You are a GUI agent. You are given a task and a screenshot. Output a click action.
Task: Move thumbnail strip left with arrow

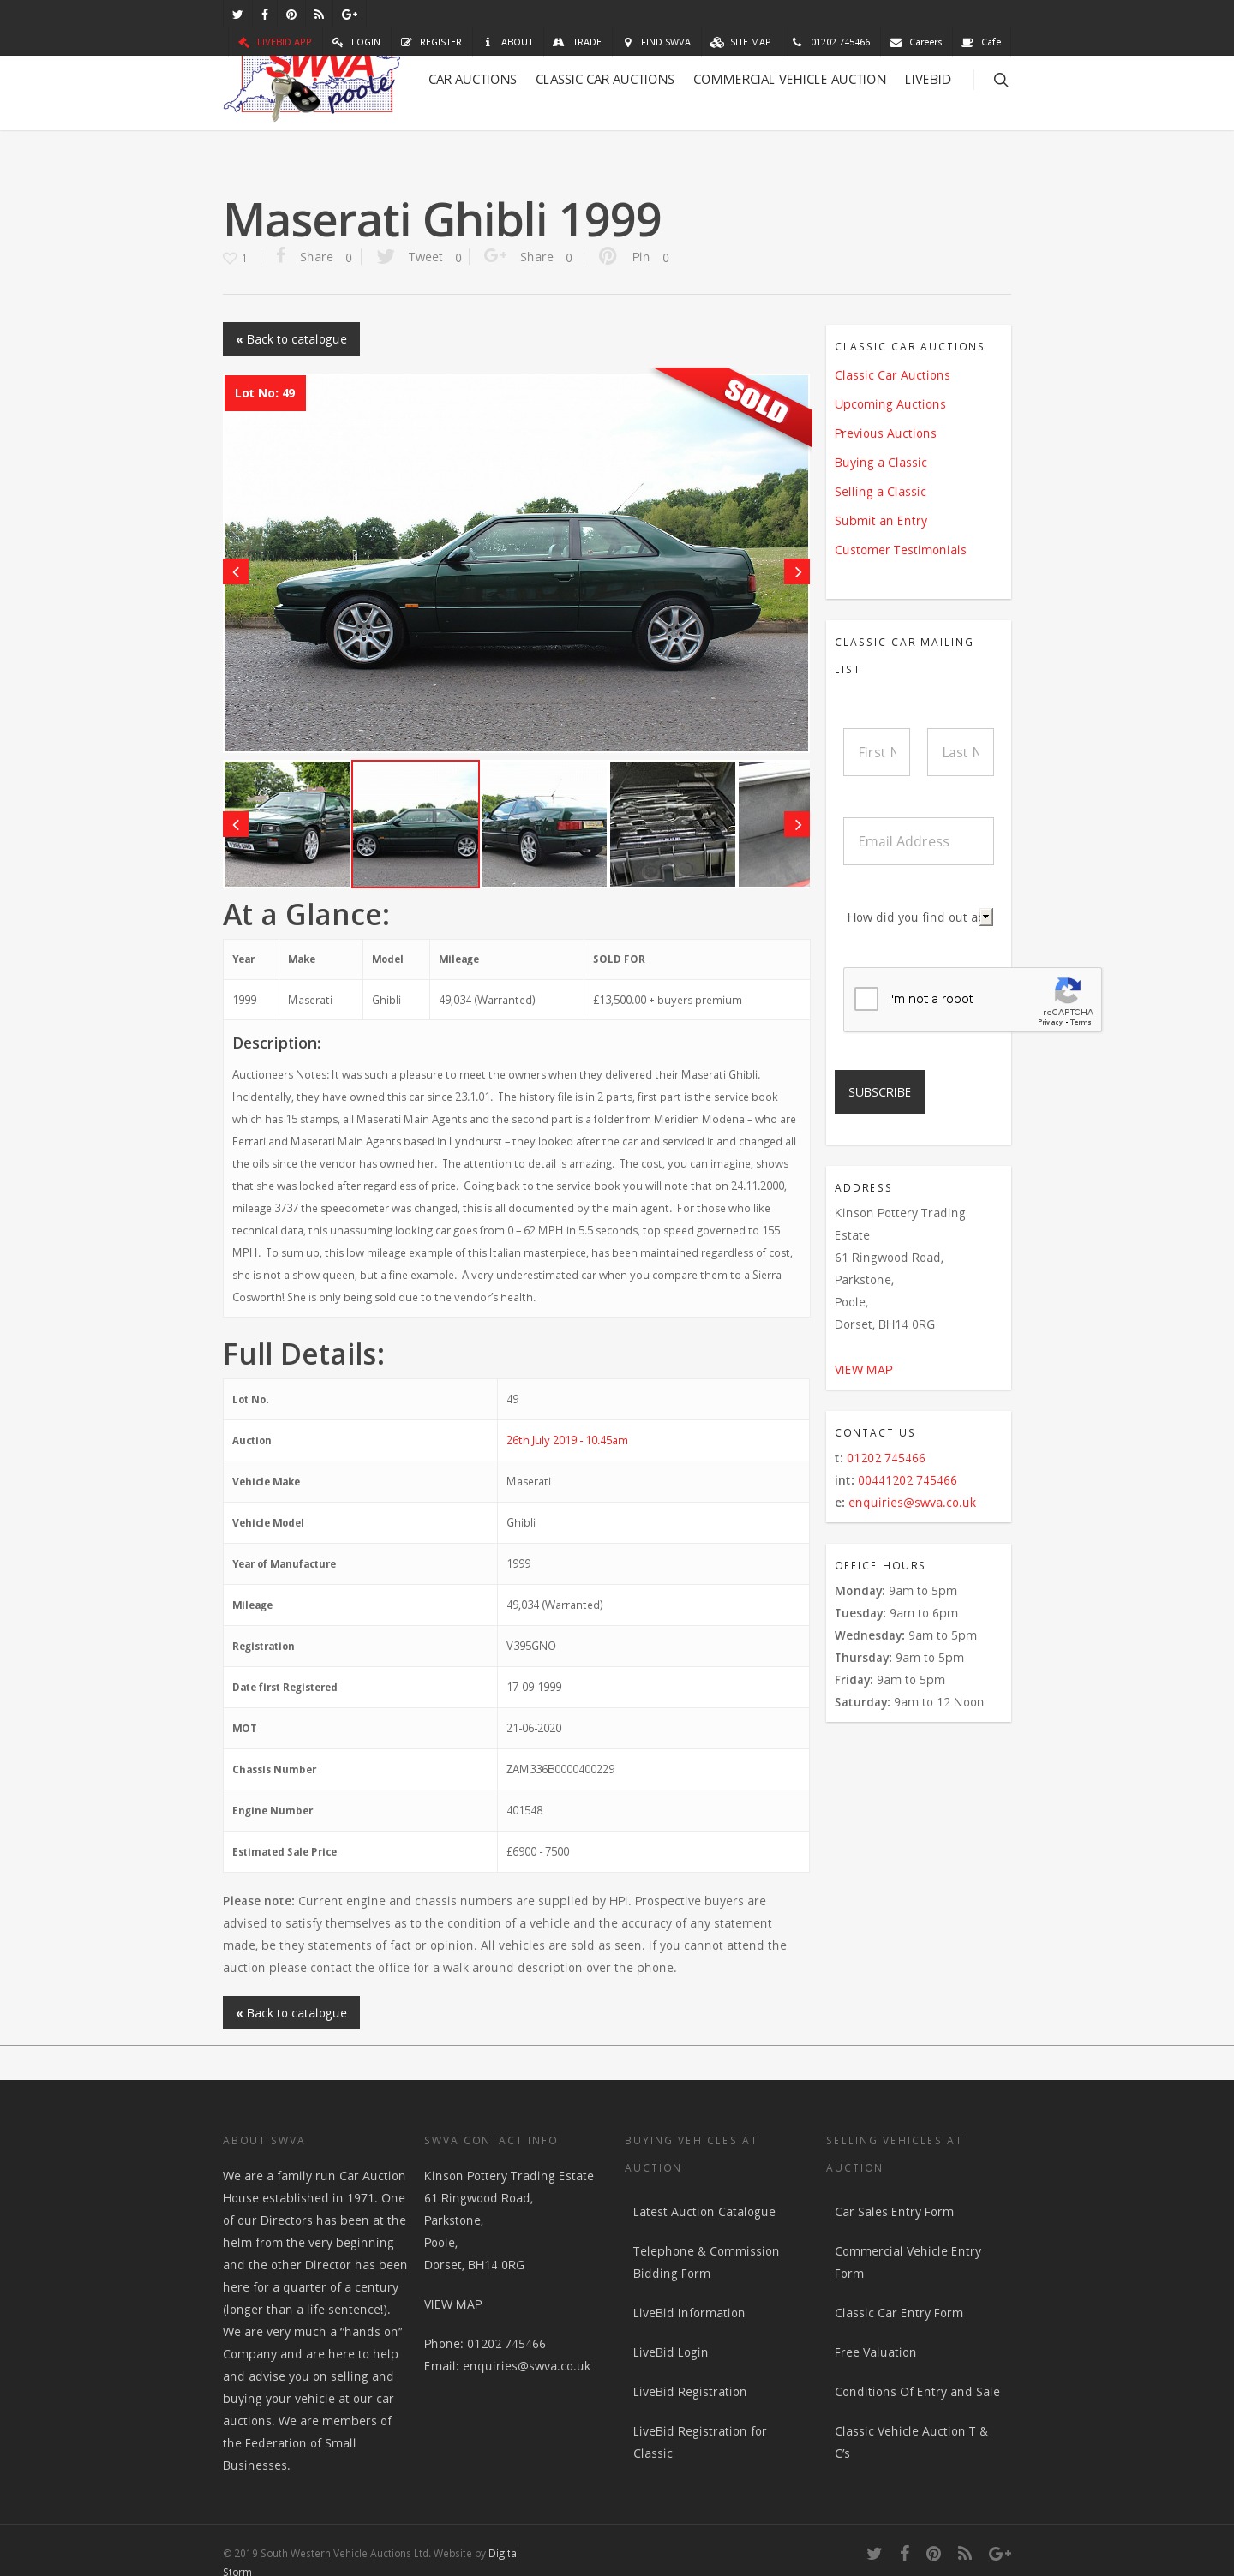point(235,824)
